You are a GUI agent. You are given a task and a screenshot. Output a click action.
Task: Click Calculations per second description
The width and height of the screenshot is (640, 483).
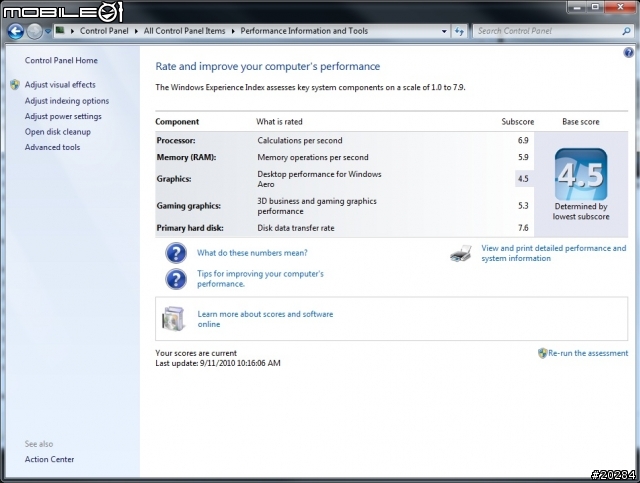300,140
